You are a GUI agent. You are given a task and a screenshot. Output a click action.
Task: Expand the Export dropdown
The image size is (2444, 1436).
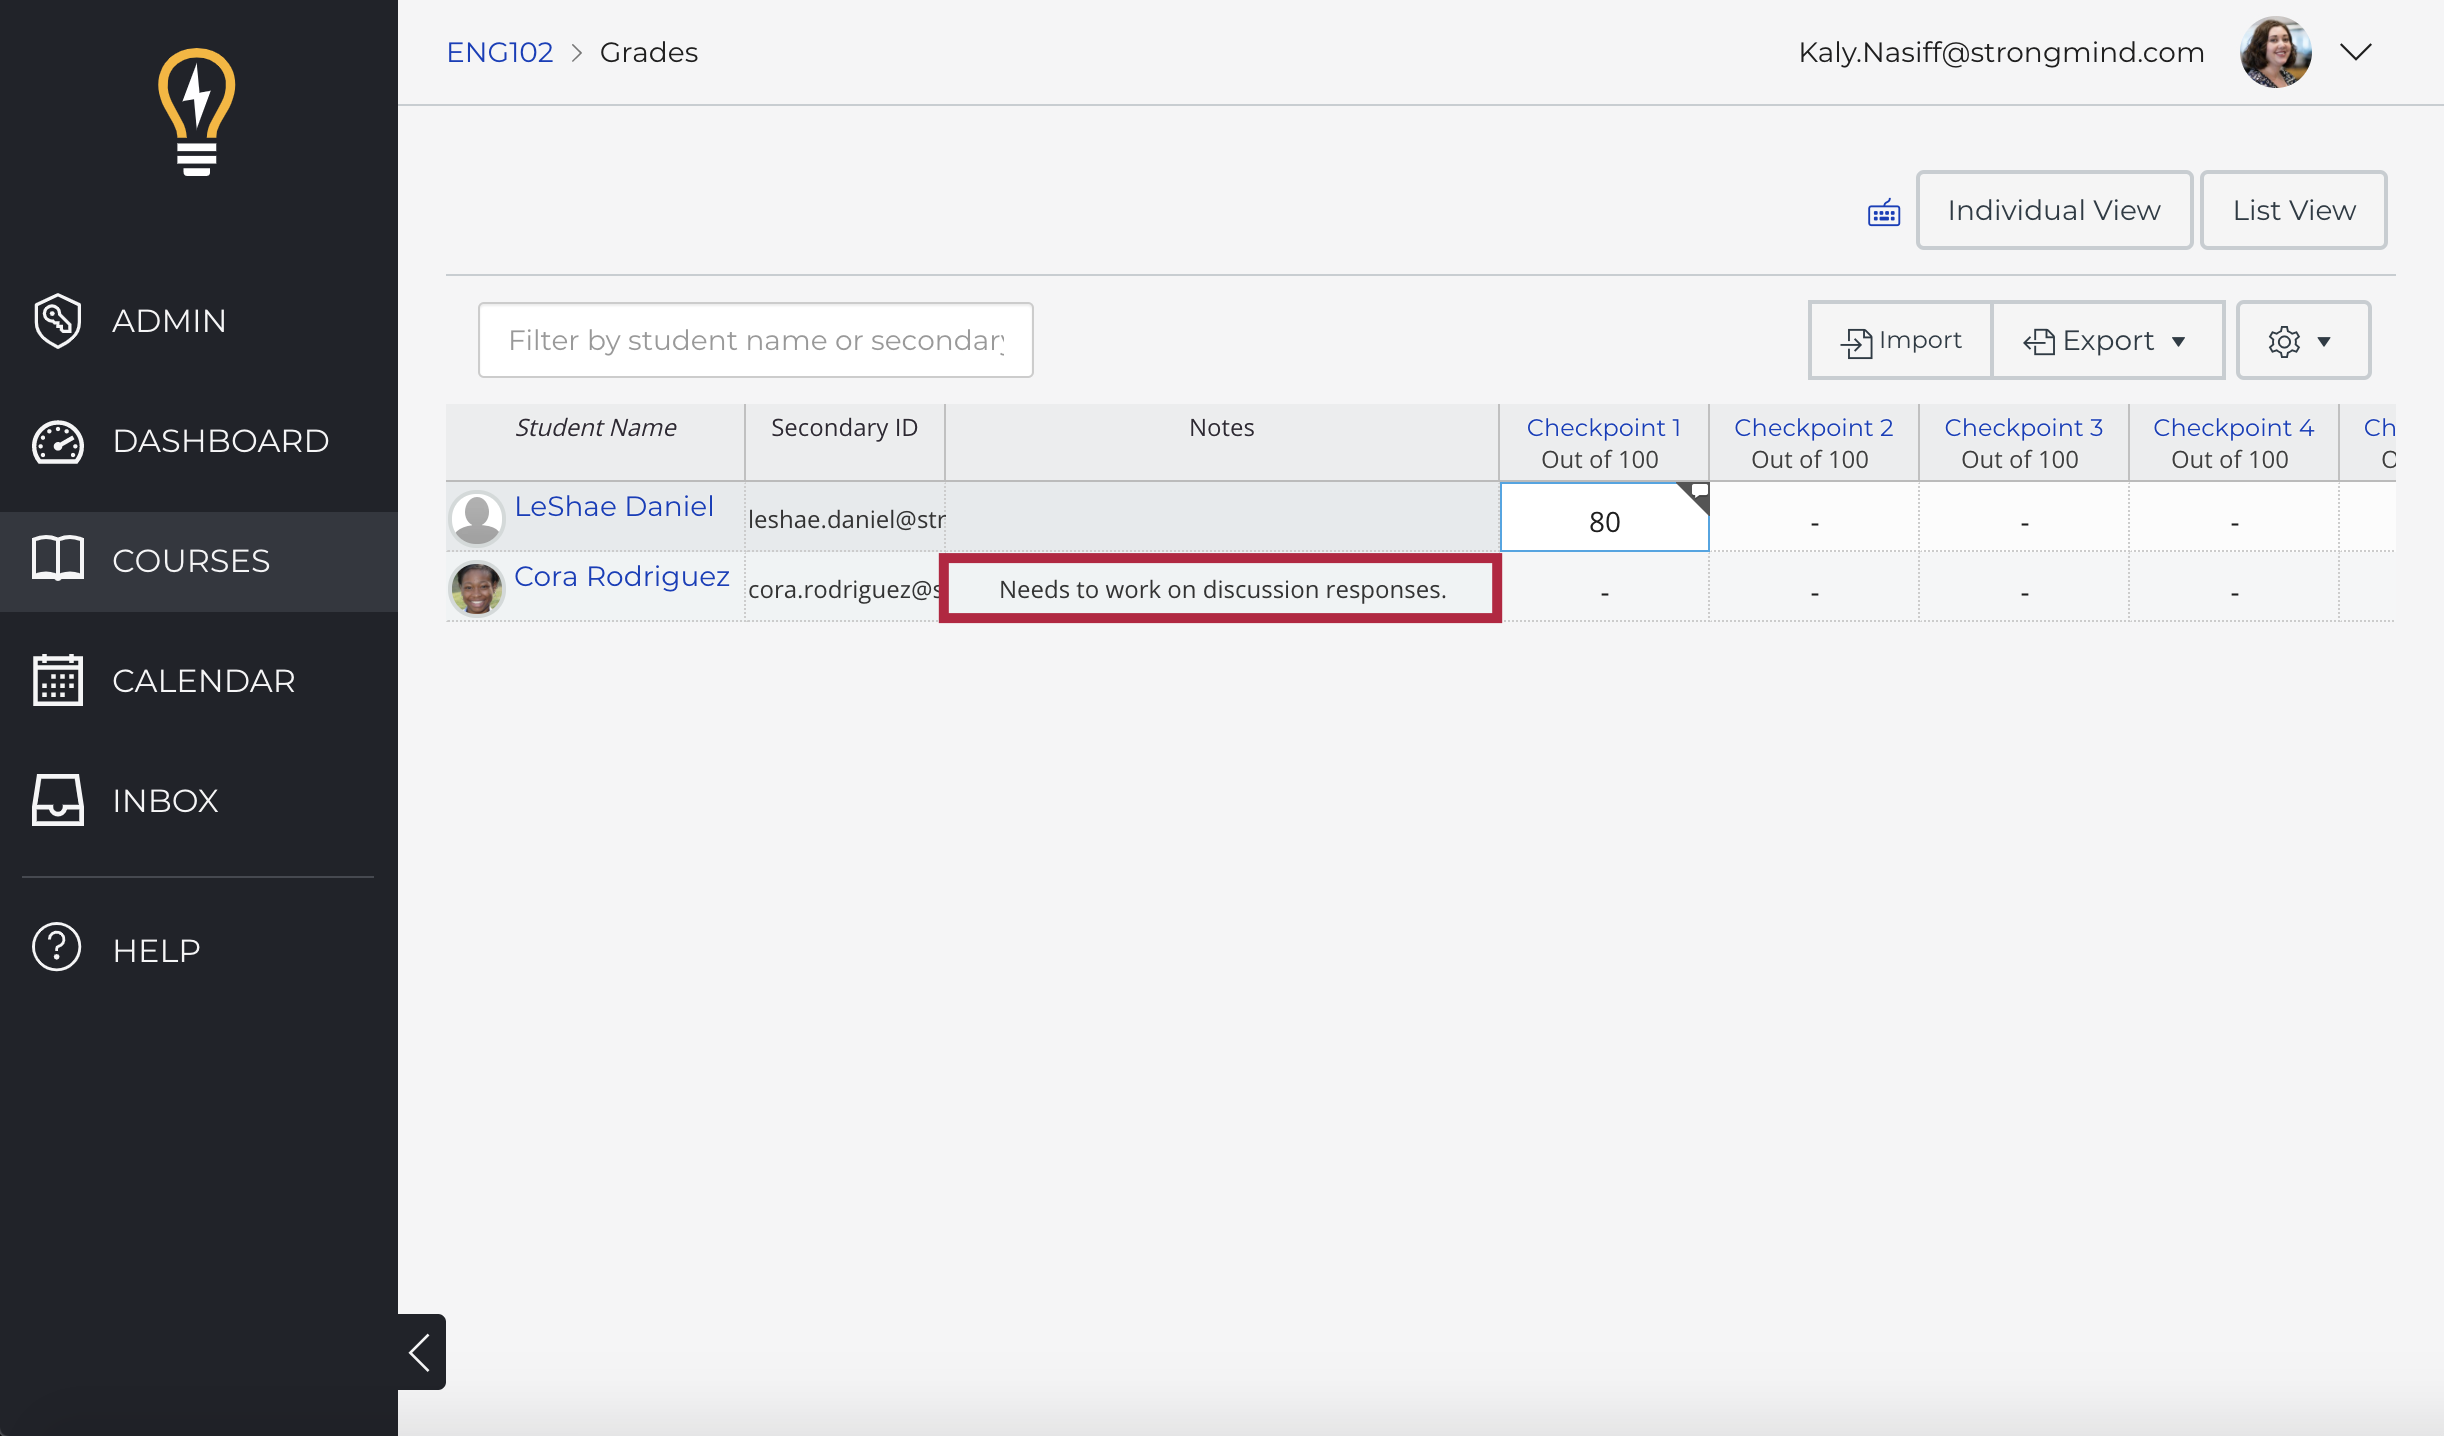[x=2106, y=341]
